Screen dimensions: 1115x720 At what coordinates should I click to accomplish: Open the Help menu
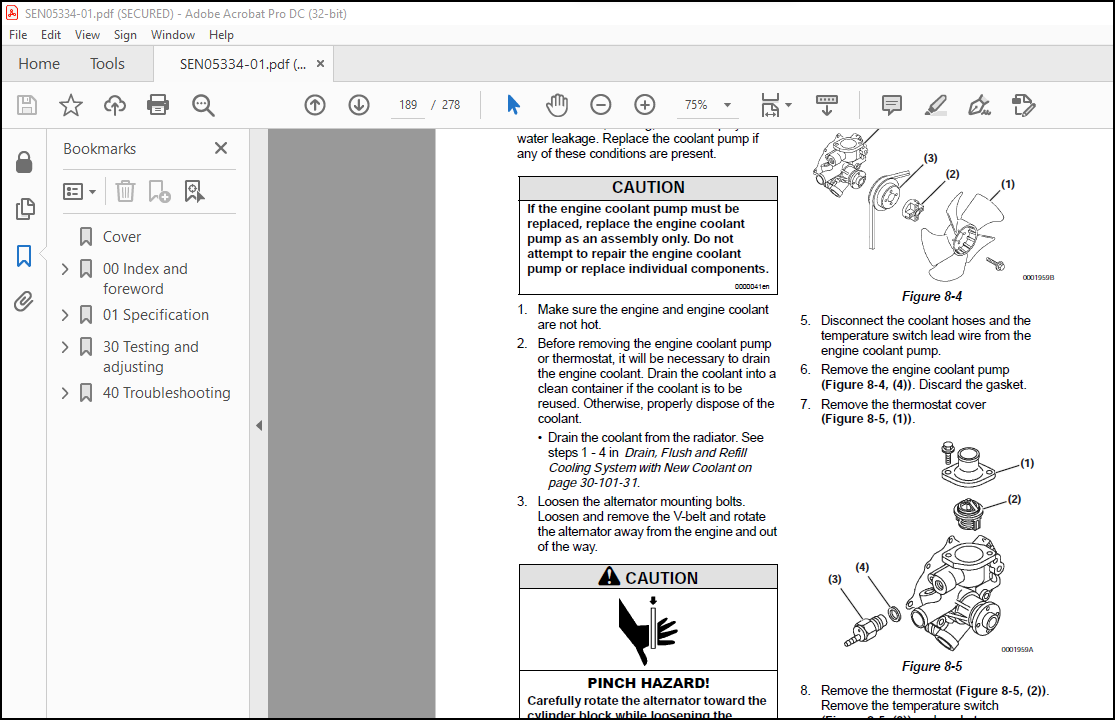[221, 35]
